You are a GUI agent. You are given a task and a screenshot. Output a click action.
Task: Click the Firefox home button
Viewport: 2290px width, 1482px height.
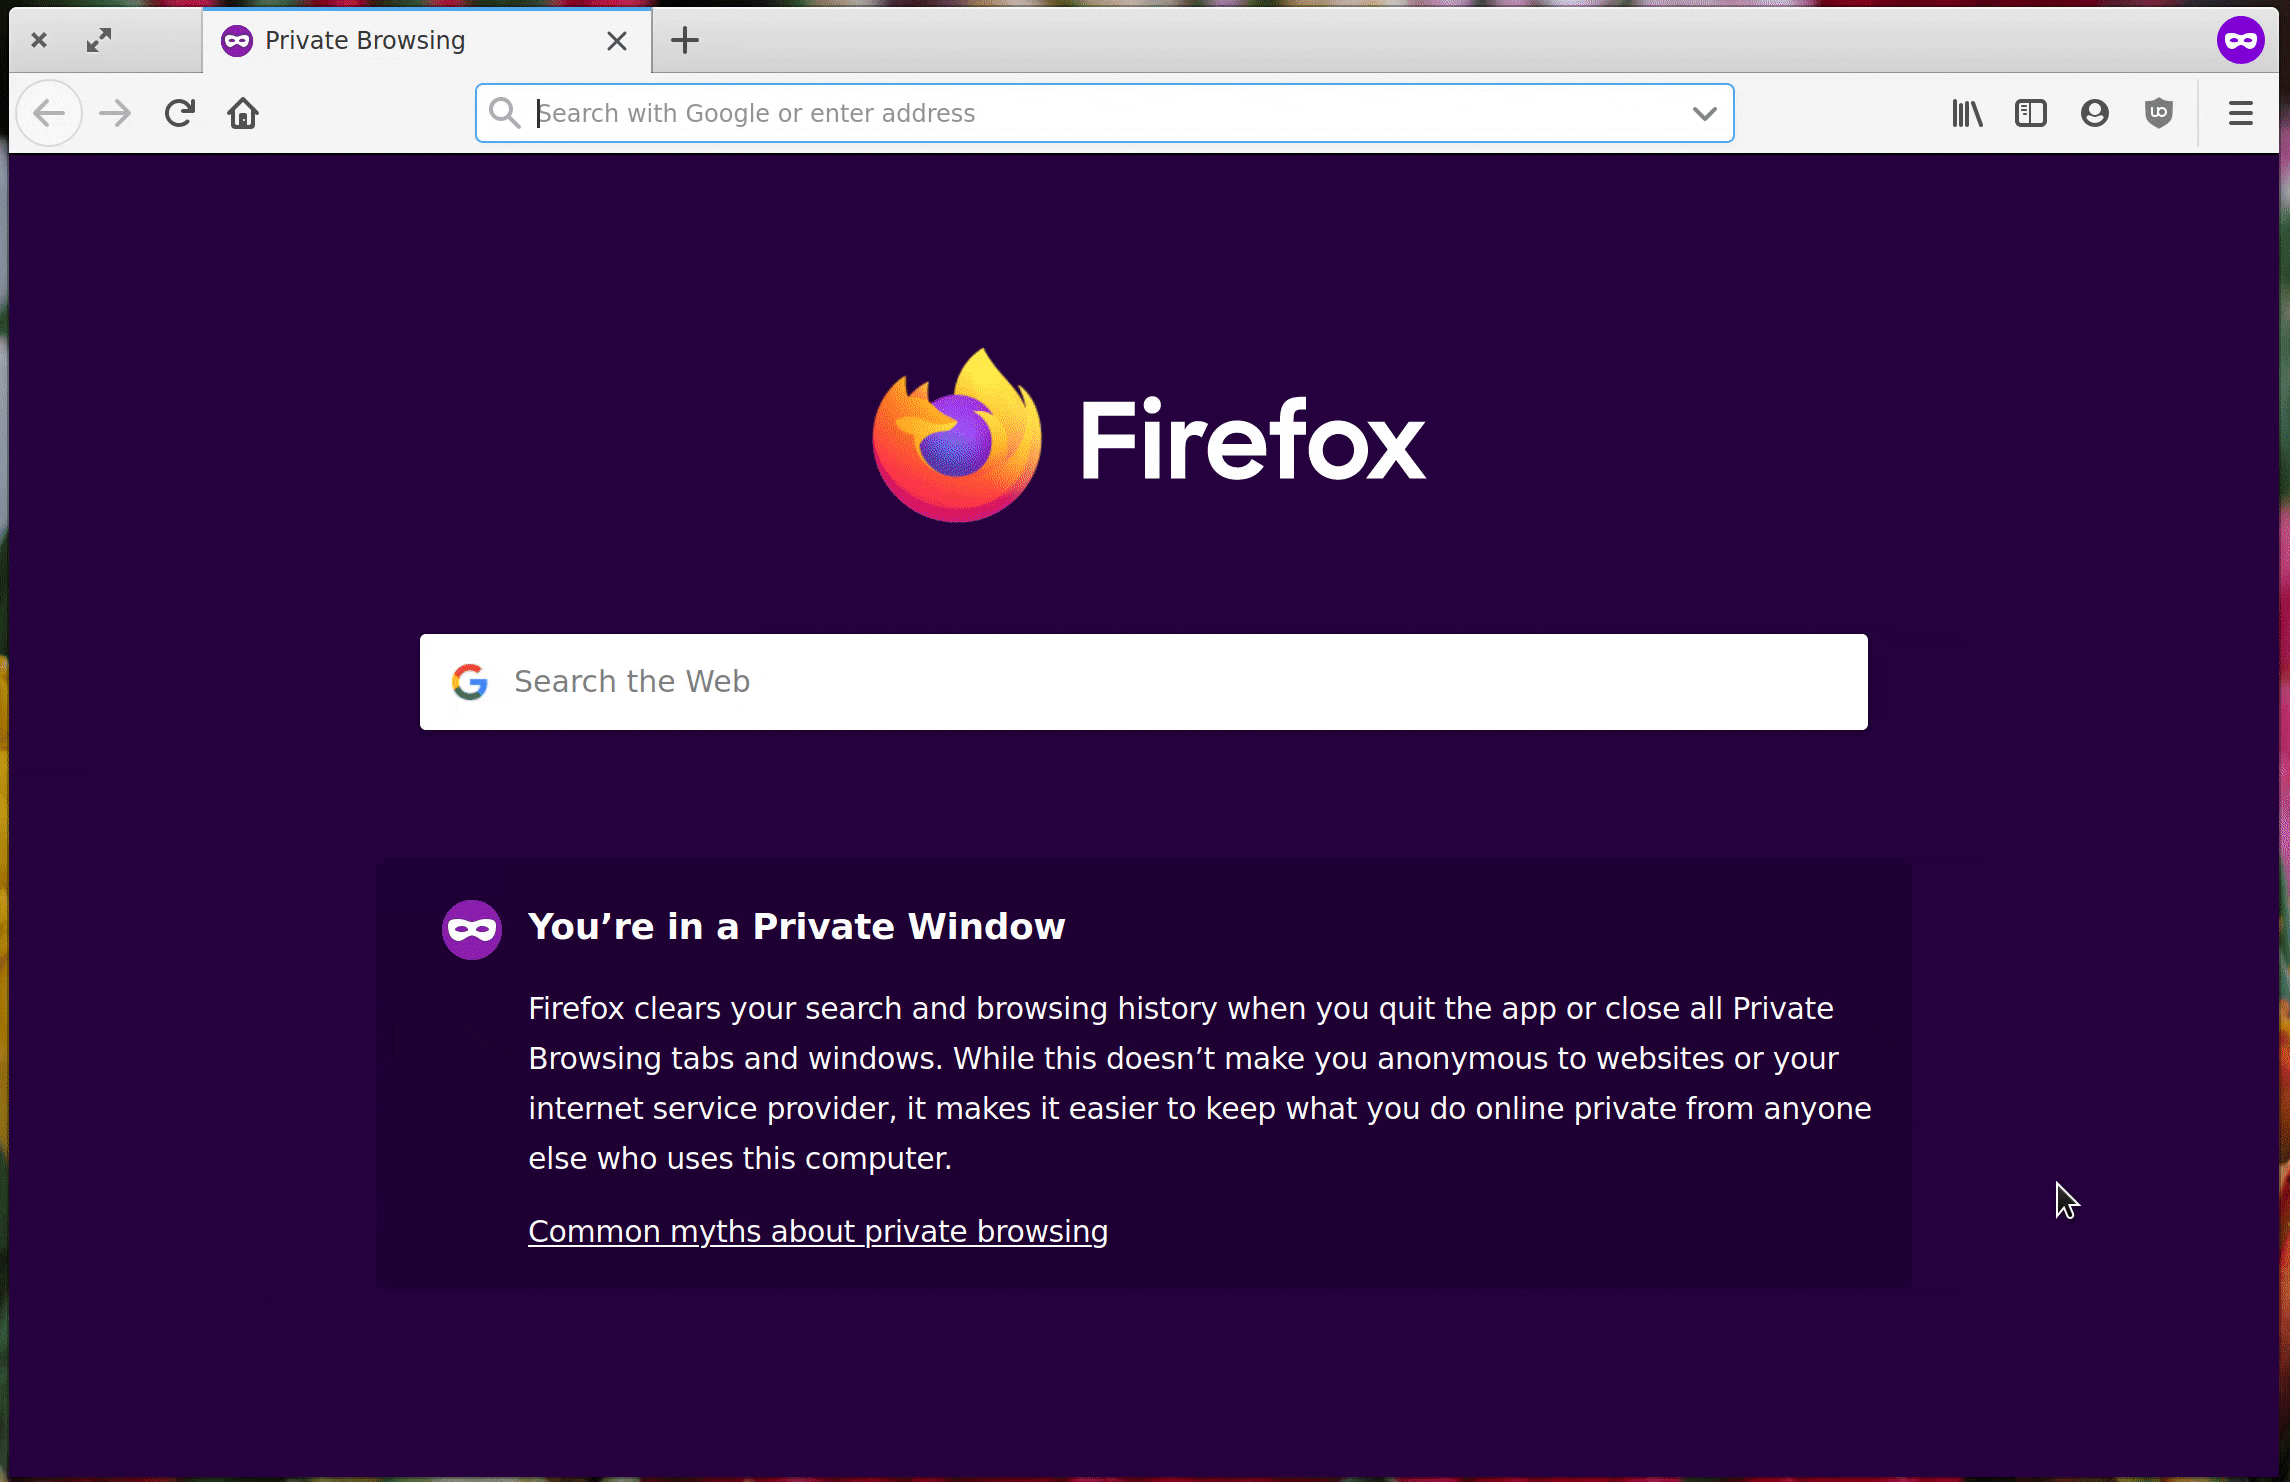[242, 112]
